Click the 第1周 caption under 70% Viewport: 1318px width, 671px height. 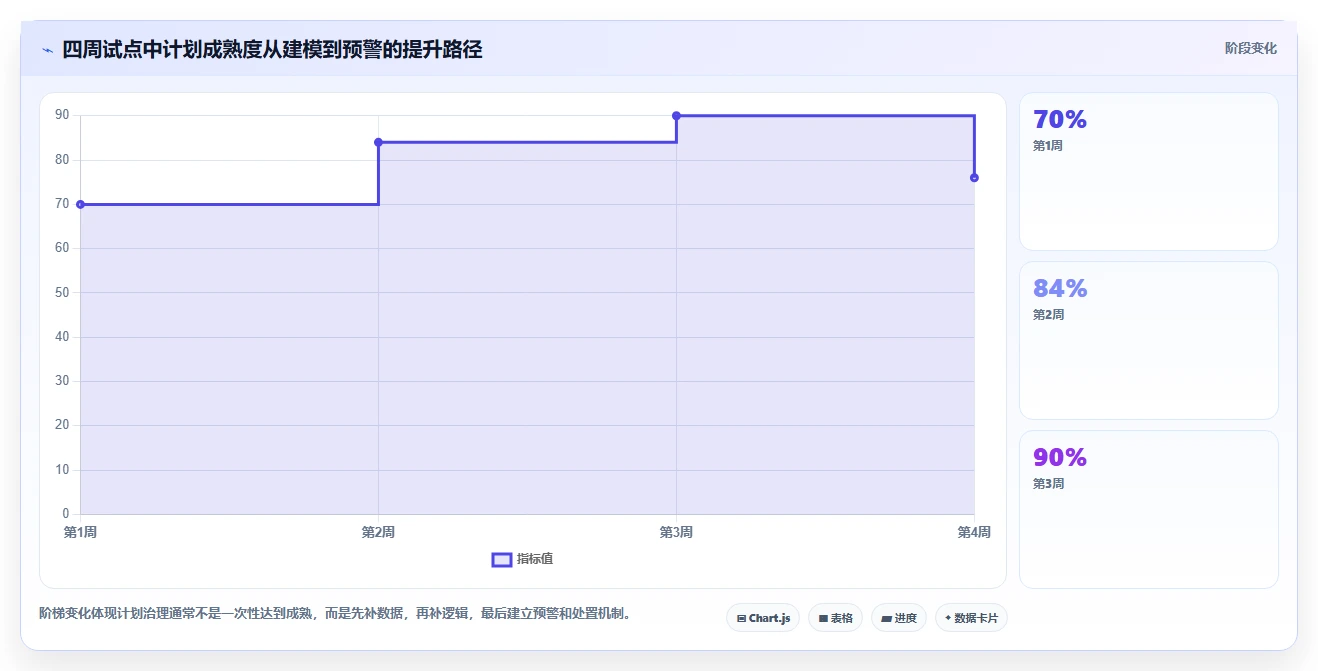1048,146
